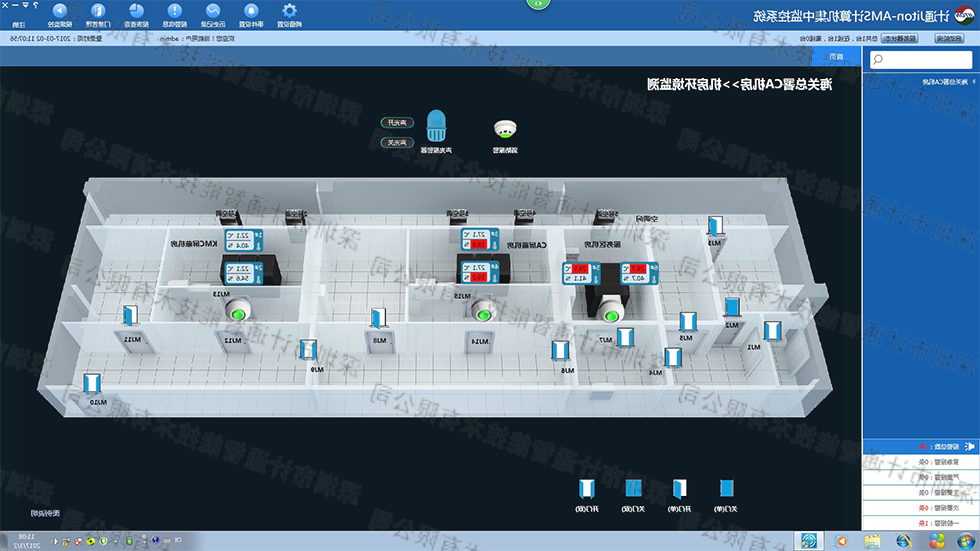The image size is (980, 551).
Task: Click the 温感报警 smoke detector icon
Action: (505, 129)
